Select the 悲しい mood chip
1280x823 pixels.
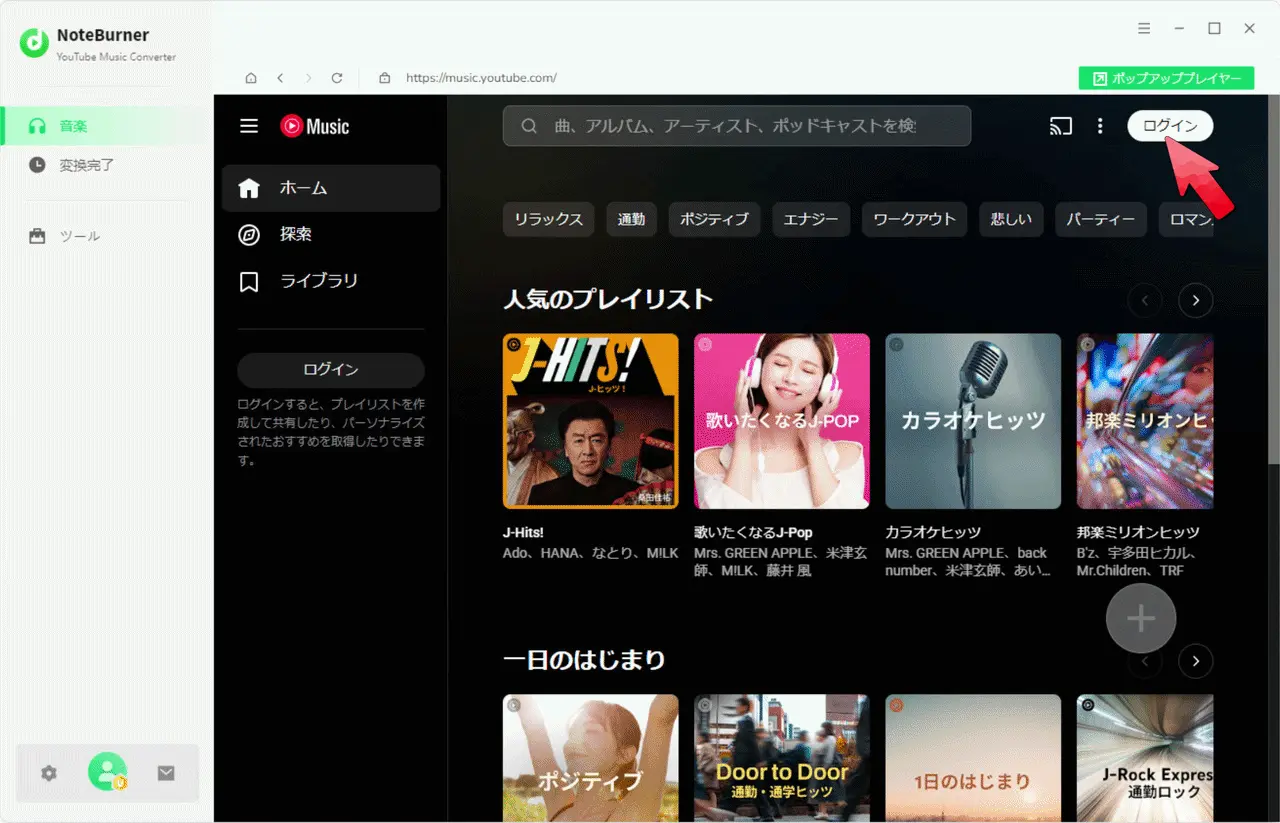[x=1011, y=219]
